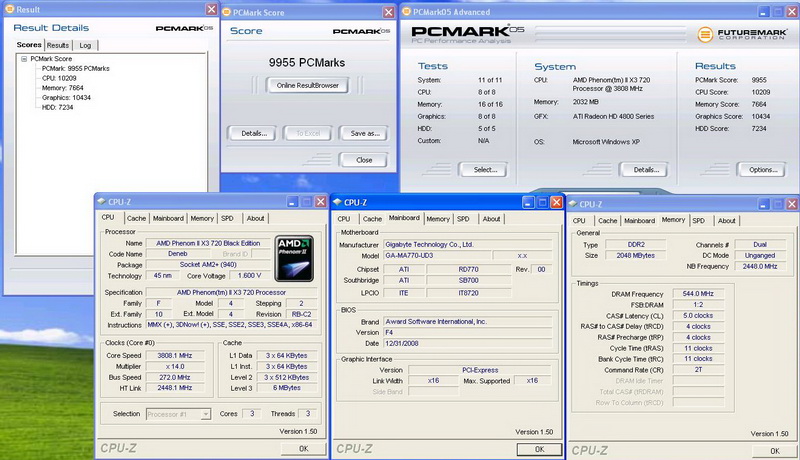This screenshot has height=460, width=800.
Task: Click the Core Speed 3808.1 MHz field
Action: [174, 355]
